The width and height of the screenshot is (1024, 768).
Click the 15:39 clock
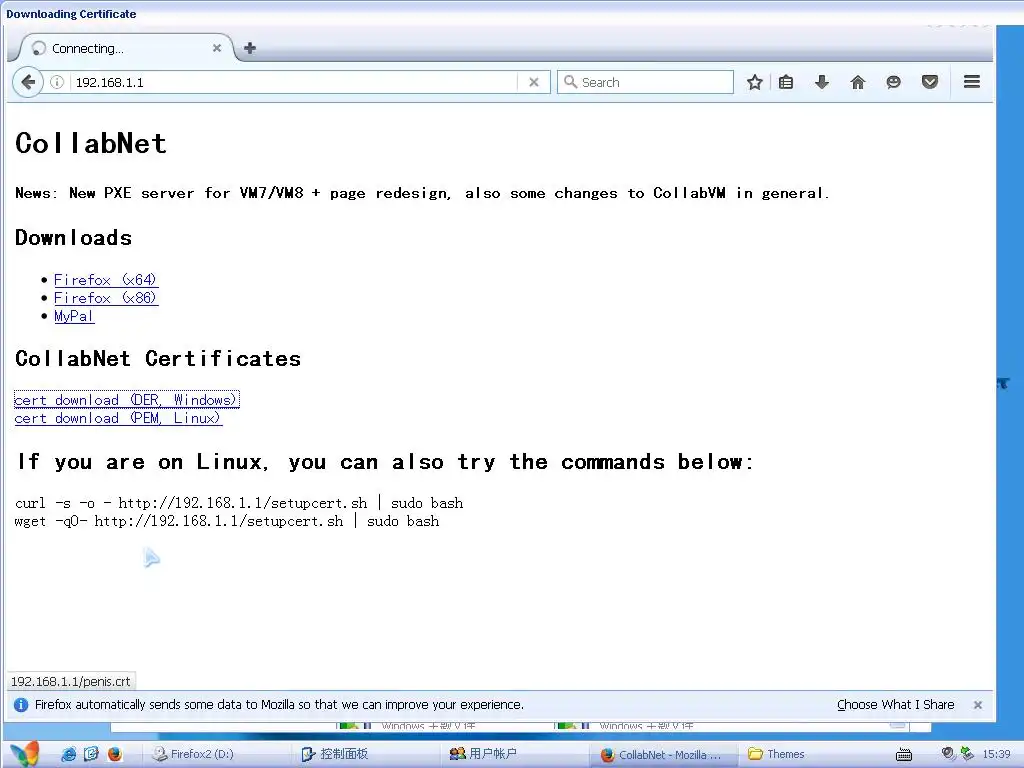point(996,754)
